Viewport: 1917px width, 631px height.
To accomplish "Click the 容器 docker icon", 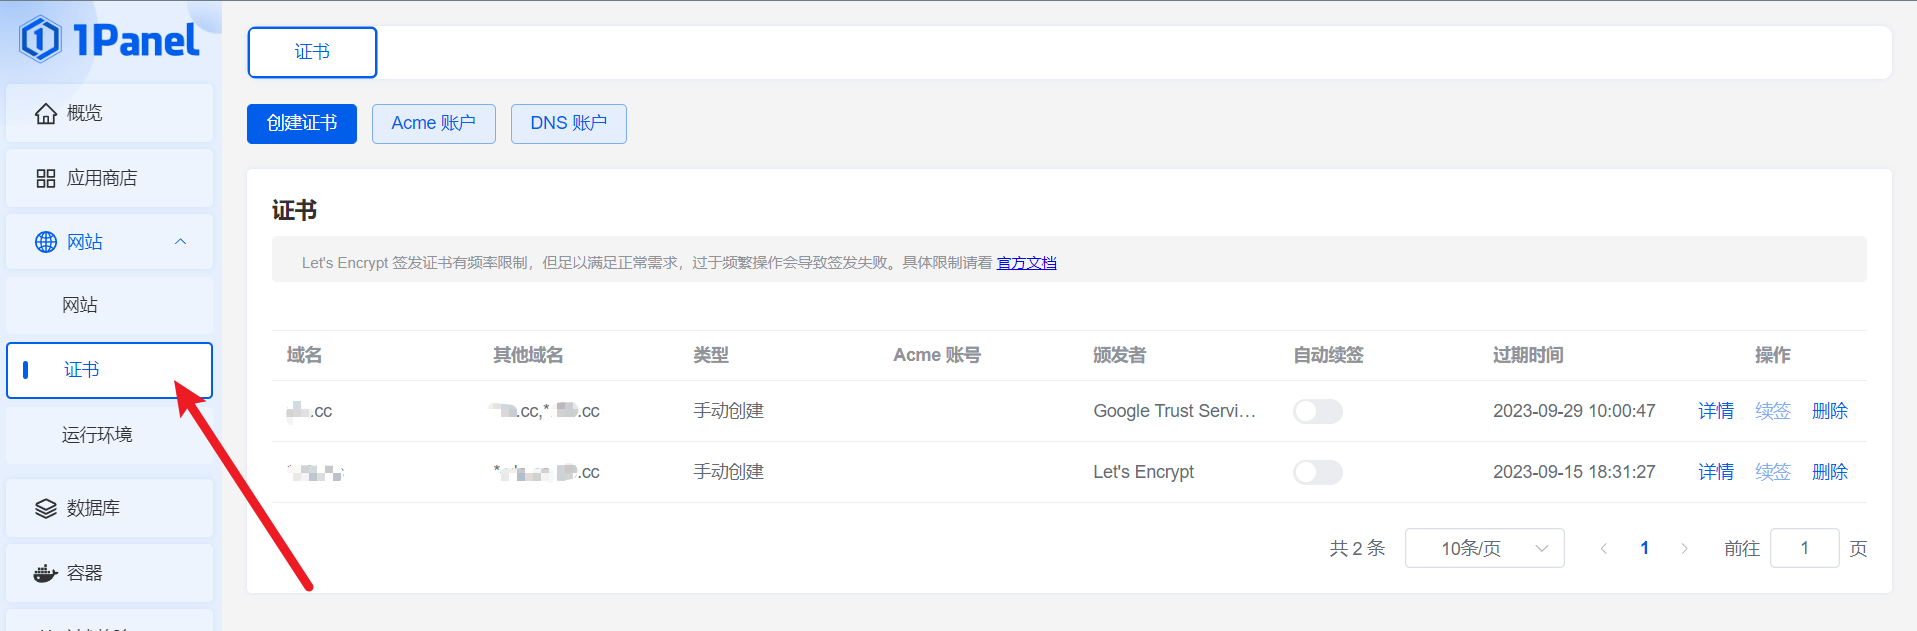I will pyautogui.click(x=46, y=573).
